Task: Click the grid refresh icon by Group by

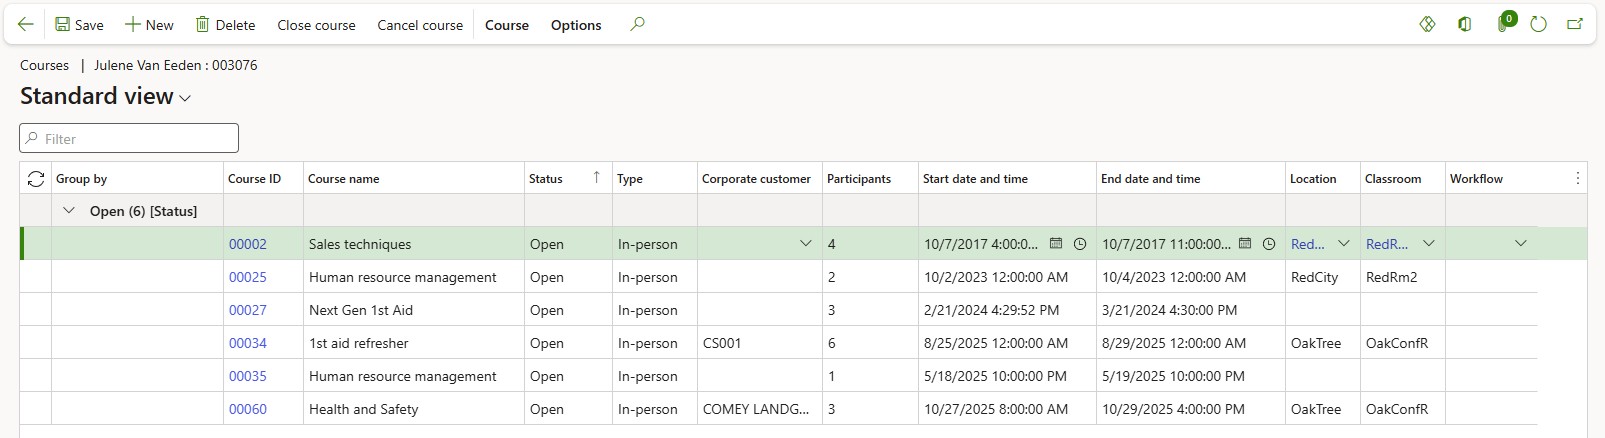Action: tap(36, 179)
